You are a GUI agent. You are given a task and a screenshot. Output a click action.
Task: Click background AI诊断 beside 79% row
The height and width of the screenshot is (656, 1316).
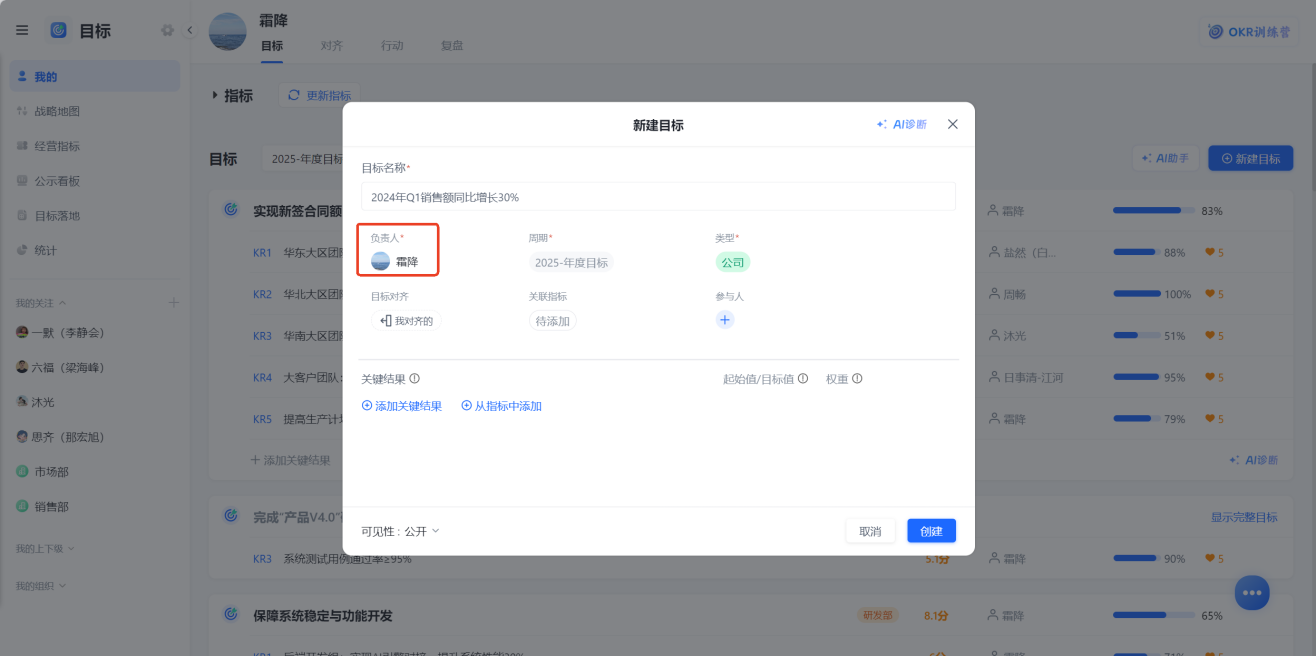click(1254, 460)
